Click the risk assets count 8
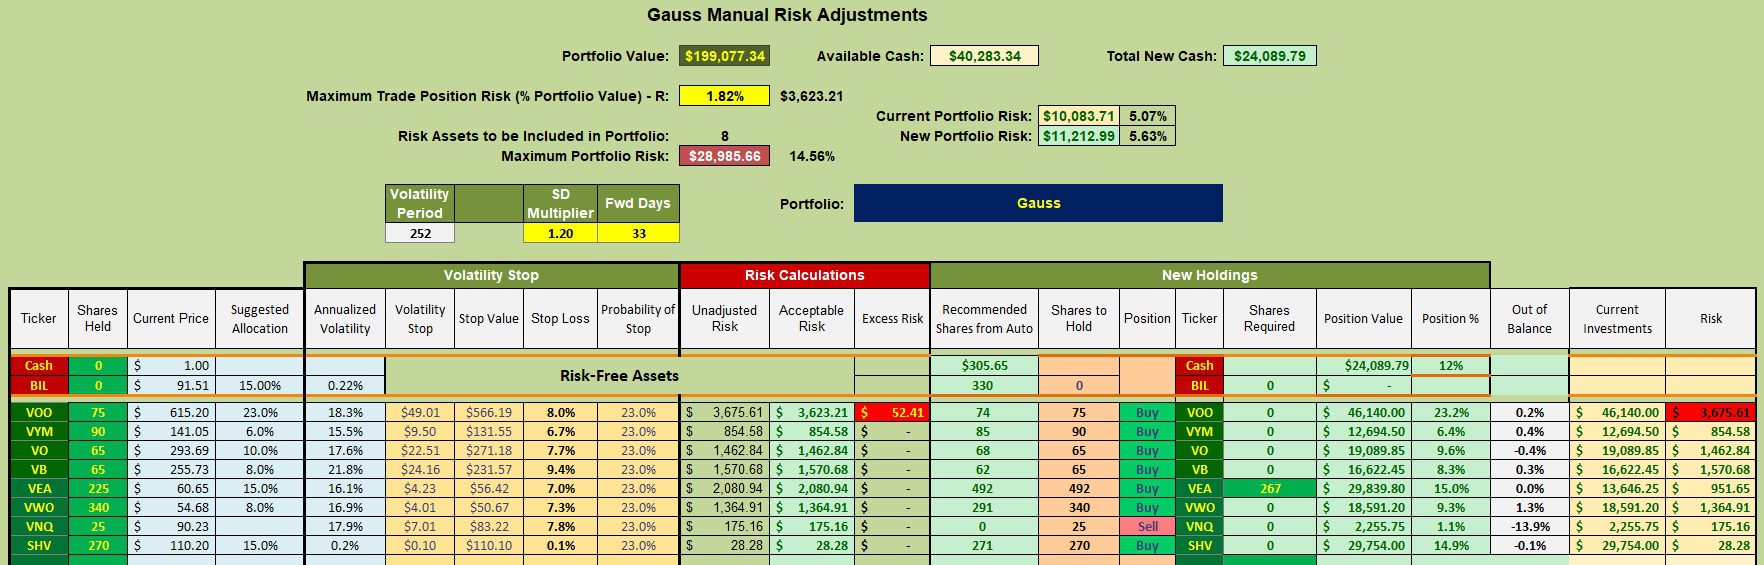The height and width of the screenshot is (565, 1764). (x=725, y=136)
